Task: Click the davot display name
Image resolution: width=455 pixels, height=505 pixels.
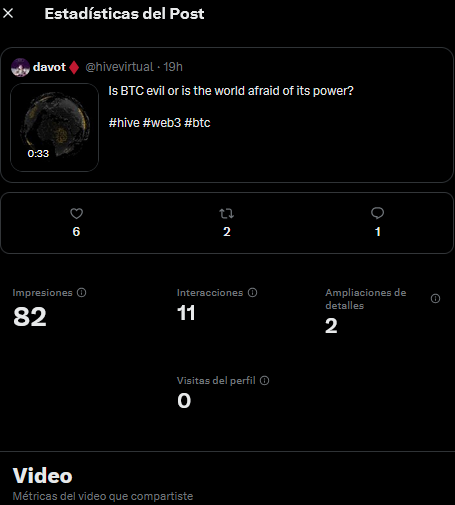Action: tap(49, 67)
